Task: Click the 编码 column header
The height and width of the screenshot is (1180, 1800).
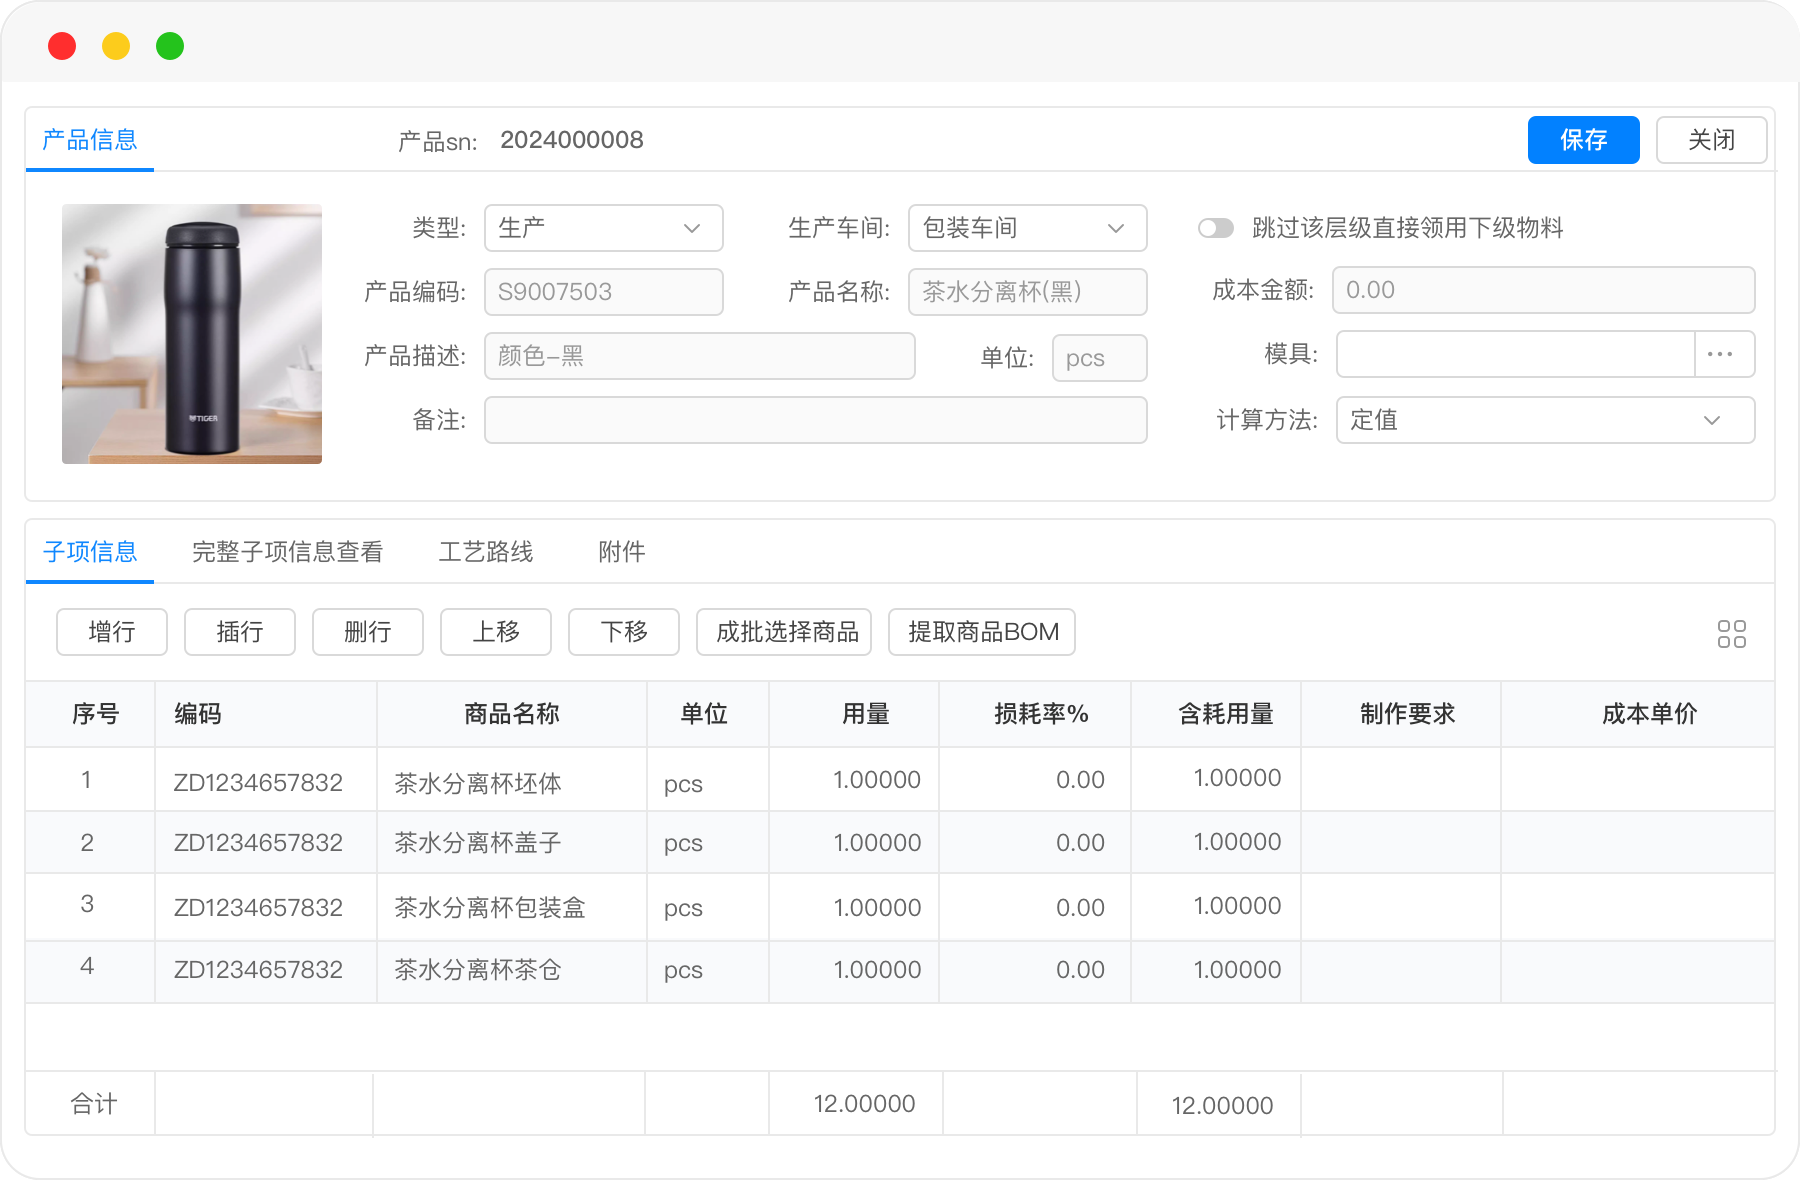Action: click(x=266, y=714)
